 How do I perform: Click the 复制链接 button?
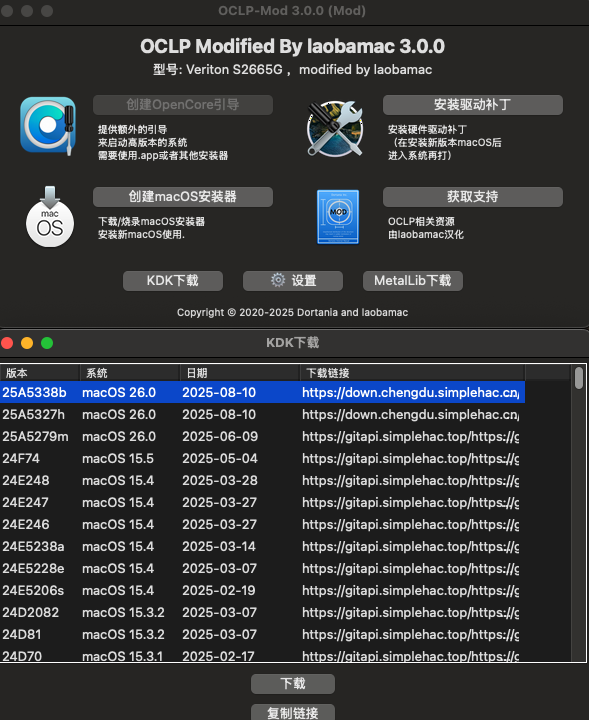(293, 713)
